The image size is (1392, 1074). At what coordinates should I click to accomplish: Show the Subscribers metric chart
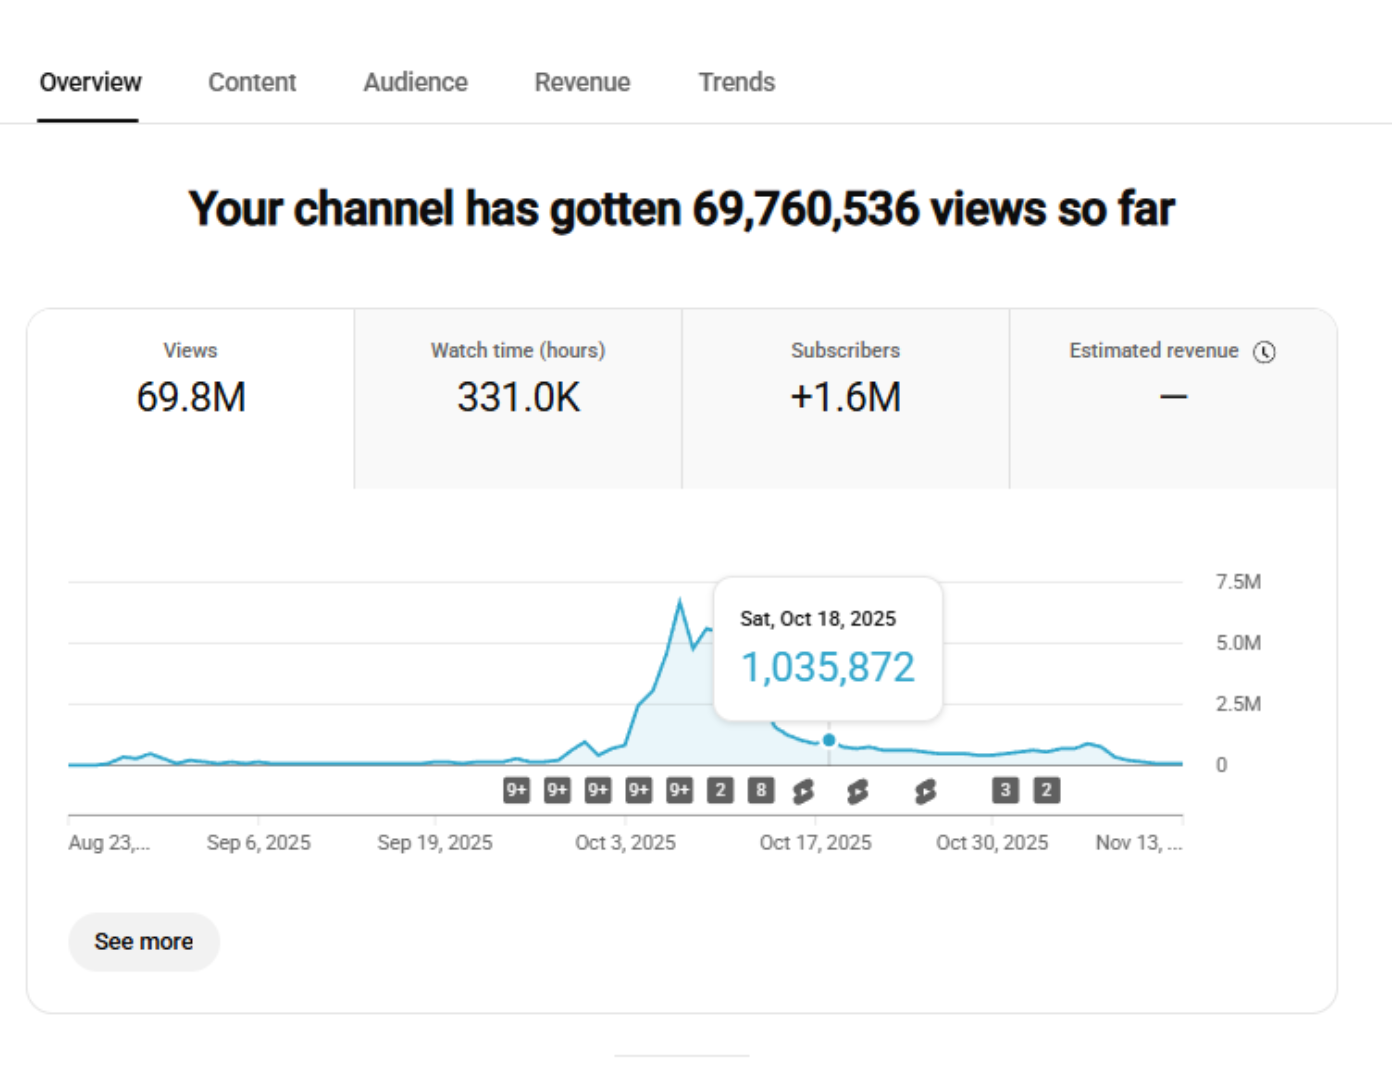(x=845, y=398)
